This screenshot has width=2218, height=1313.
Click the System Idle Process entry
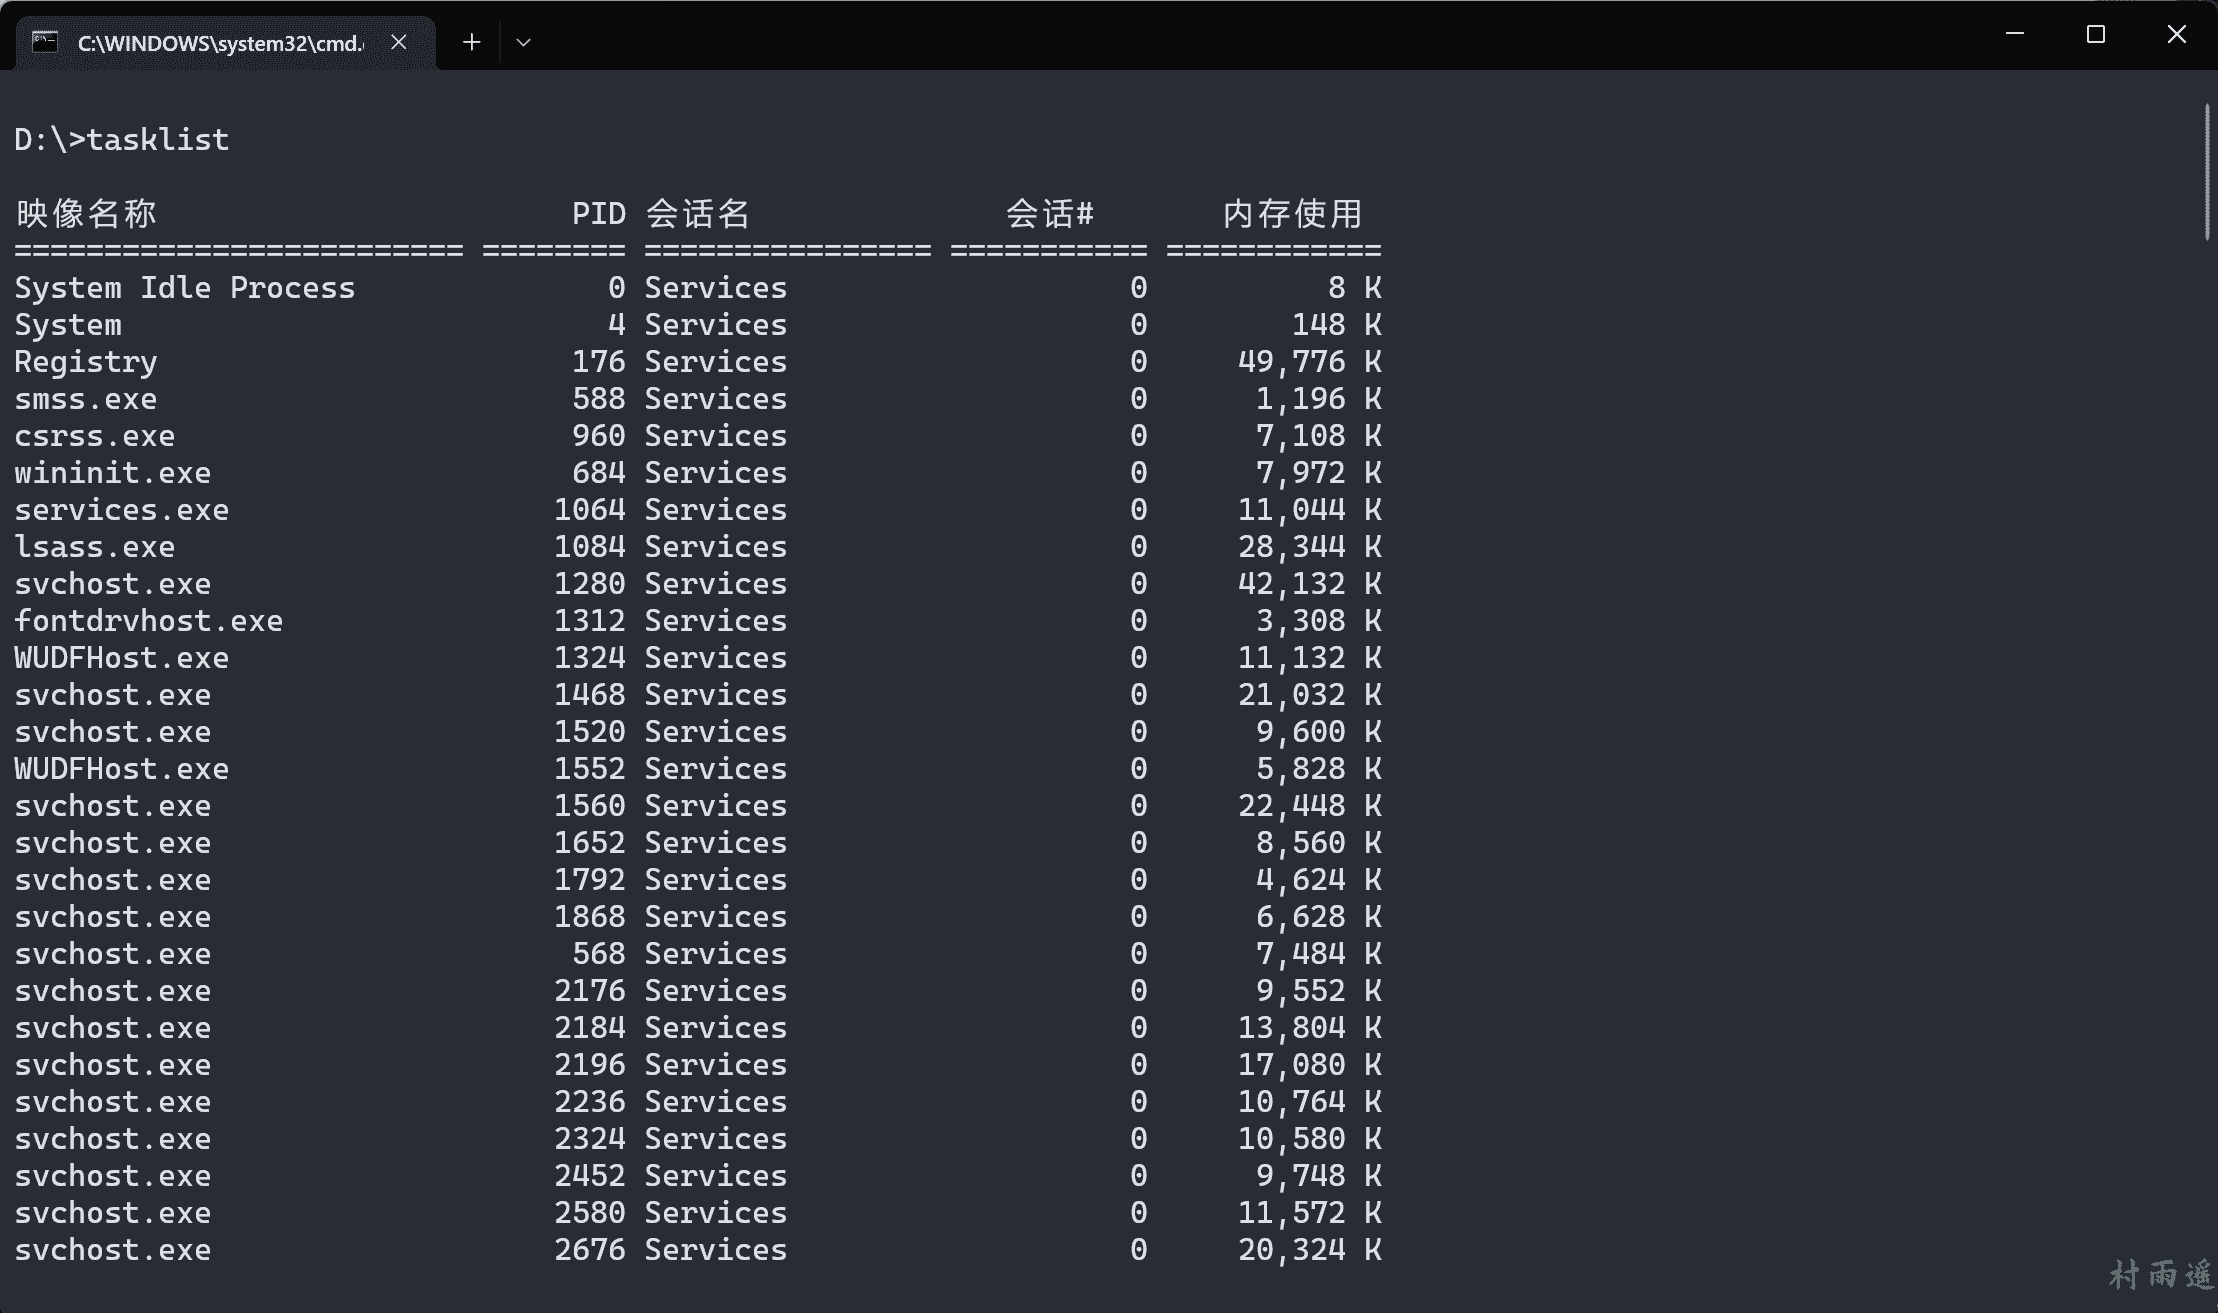184,288
